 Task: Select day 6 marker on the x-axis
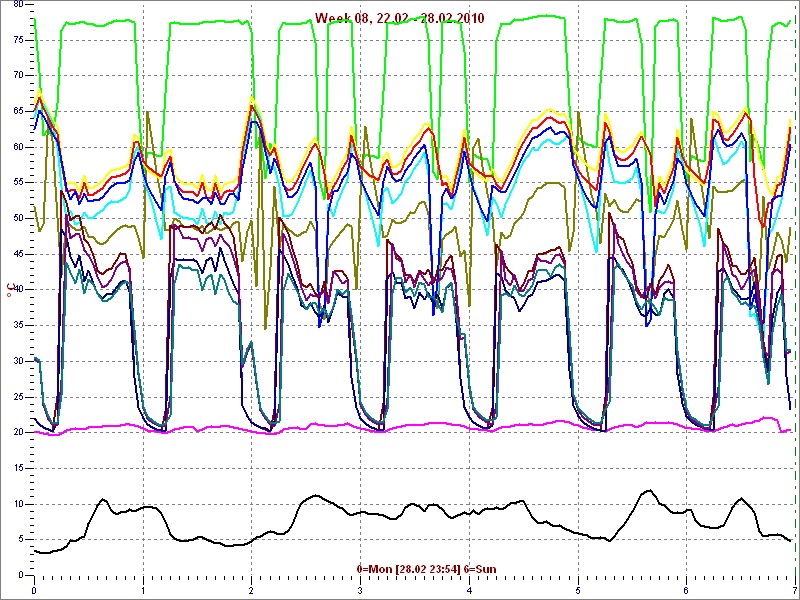[x=686, y=590]
